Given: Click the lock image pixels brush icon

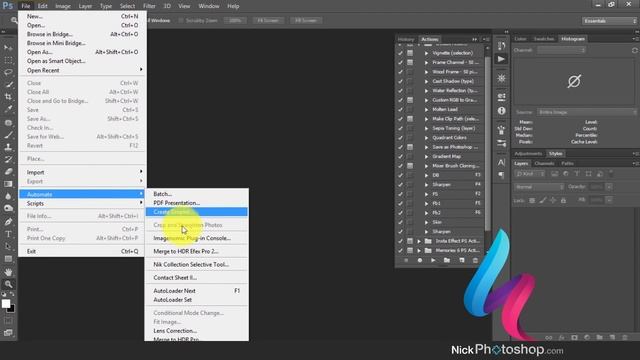Looking at the screenshot, I should tap(542, 200).
